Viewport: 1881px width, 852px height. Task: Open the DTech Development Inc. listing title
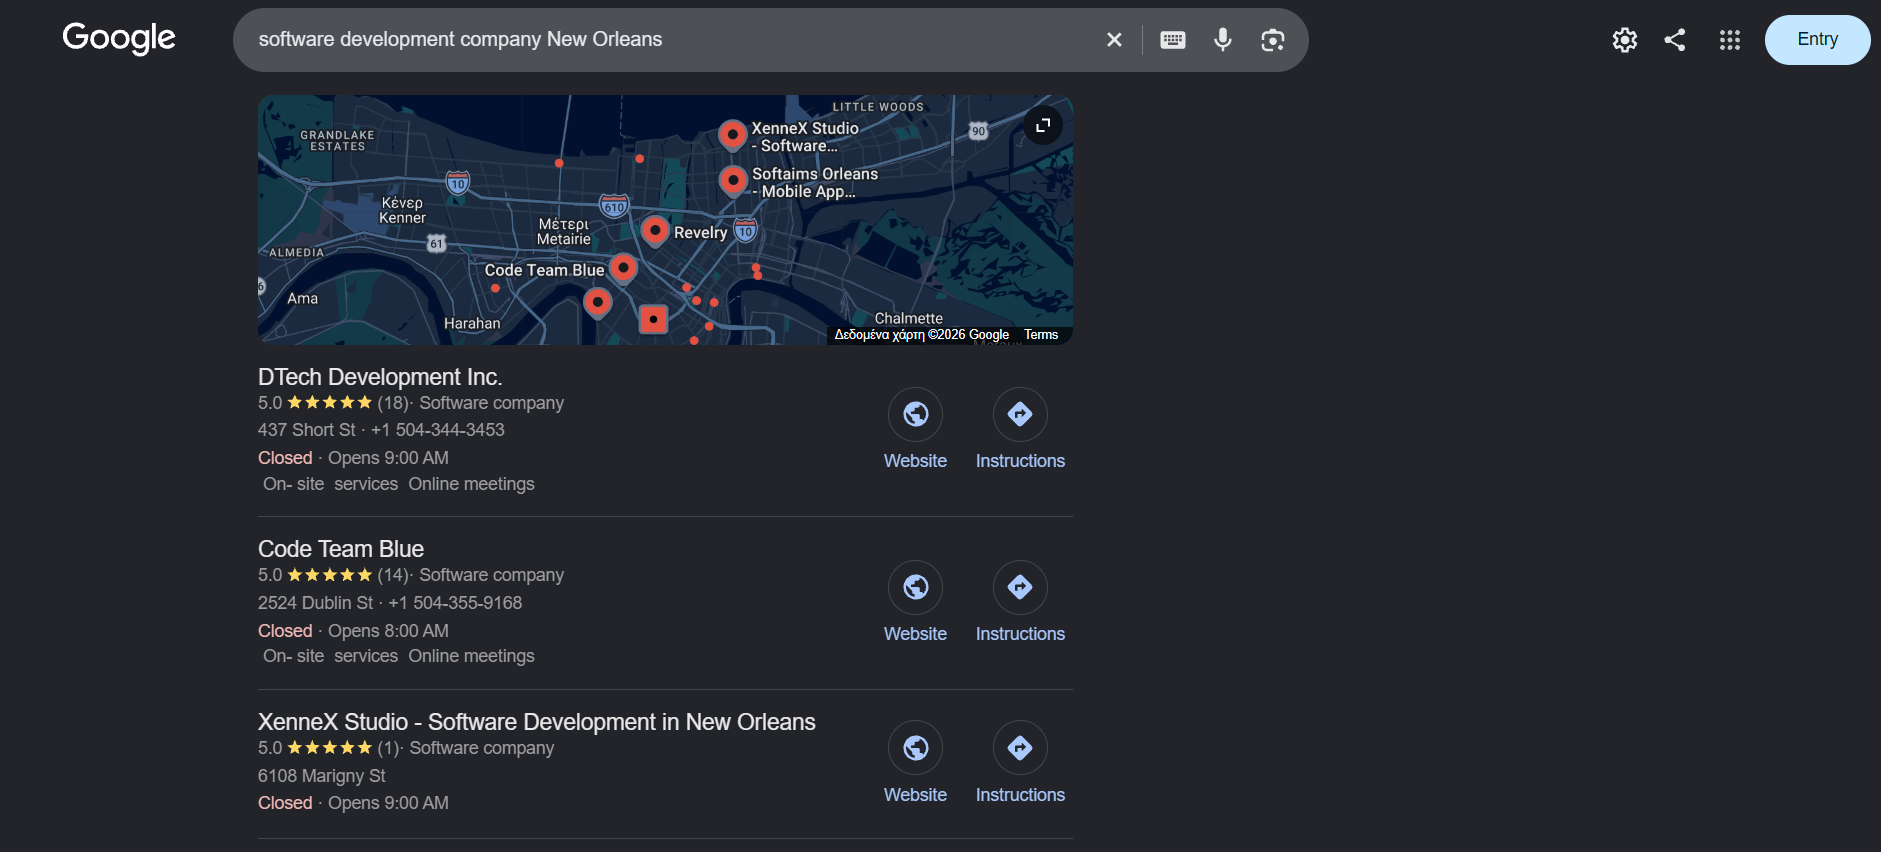click(x=380, y=377)
